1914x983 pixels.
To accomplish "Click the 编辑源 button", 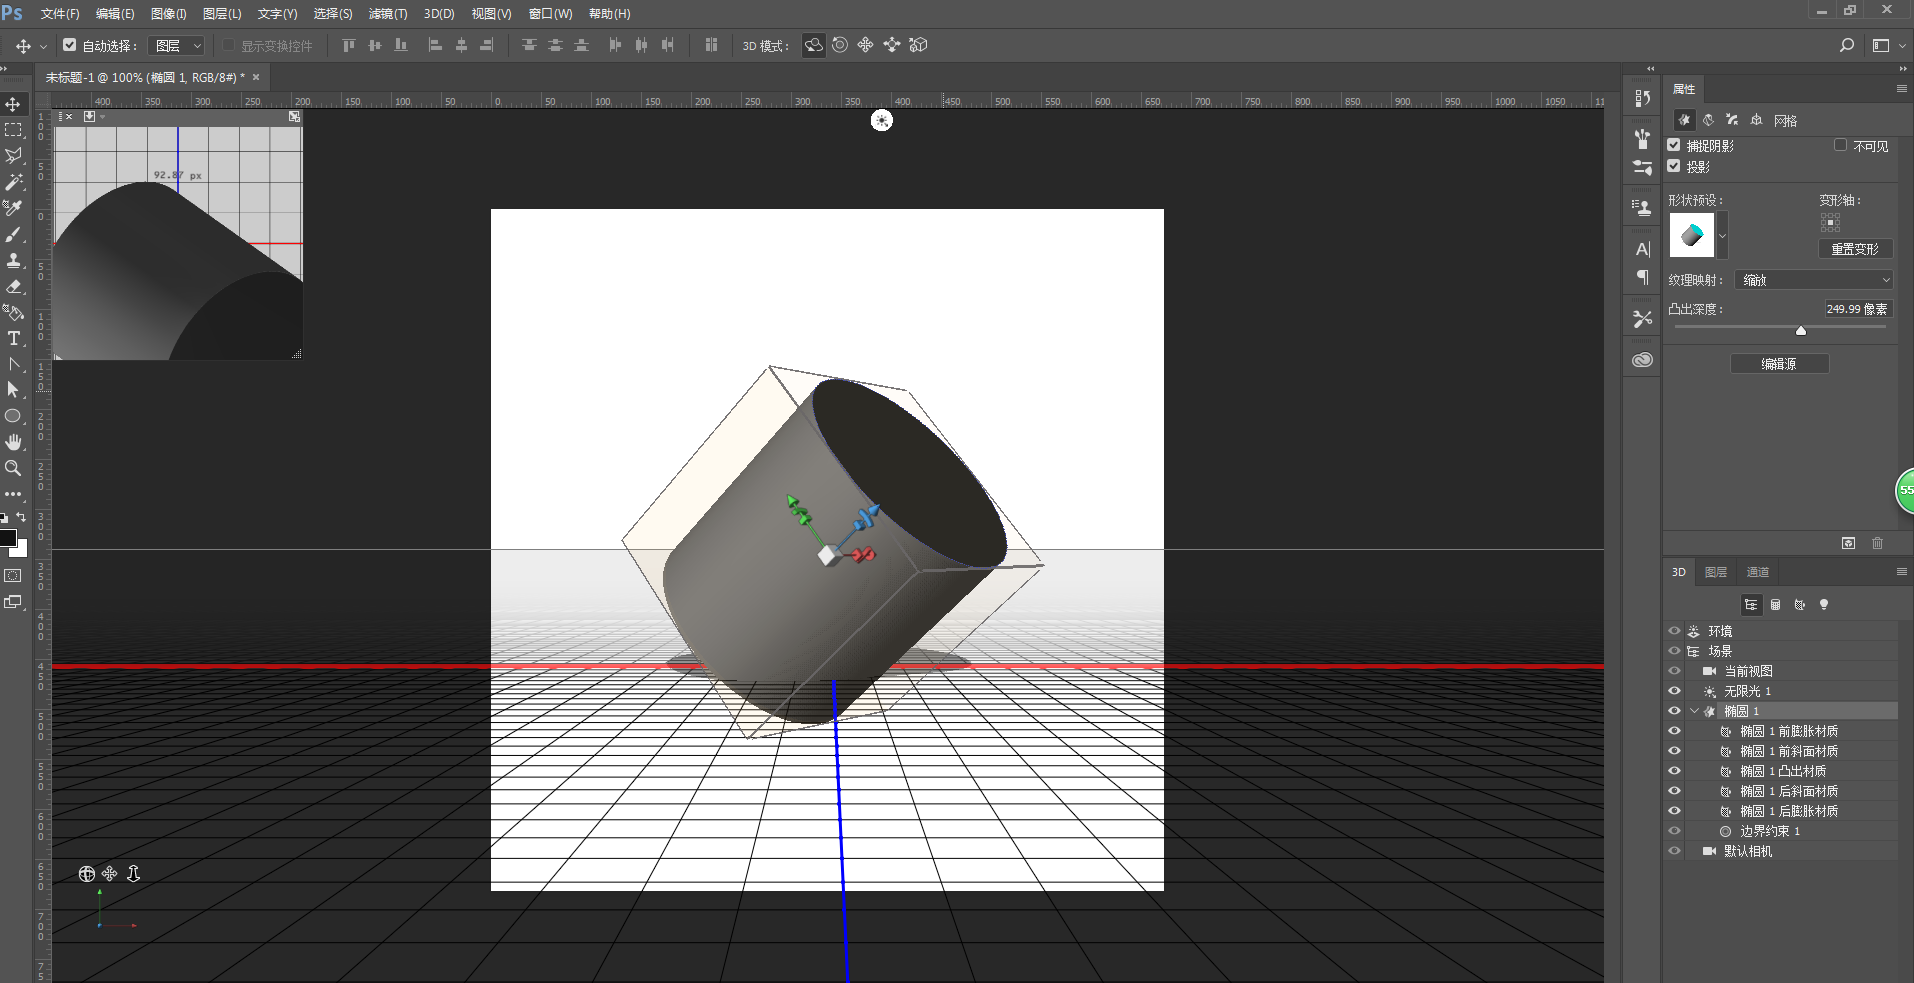I will tap(1779, 363).
